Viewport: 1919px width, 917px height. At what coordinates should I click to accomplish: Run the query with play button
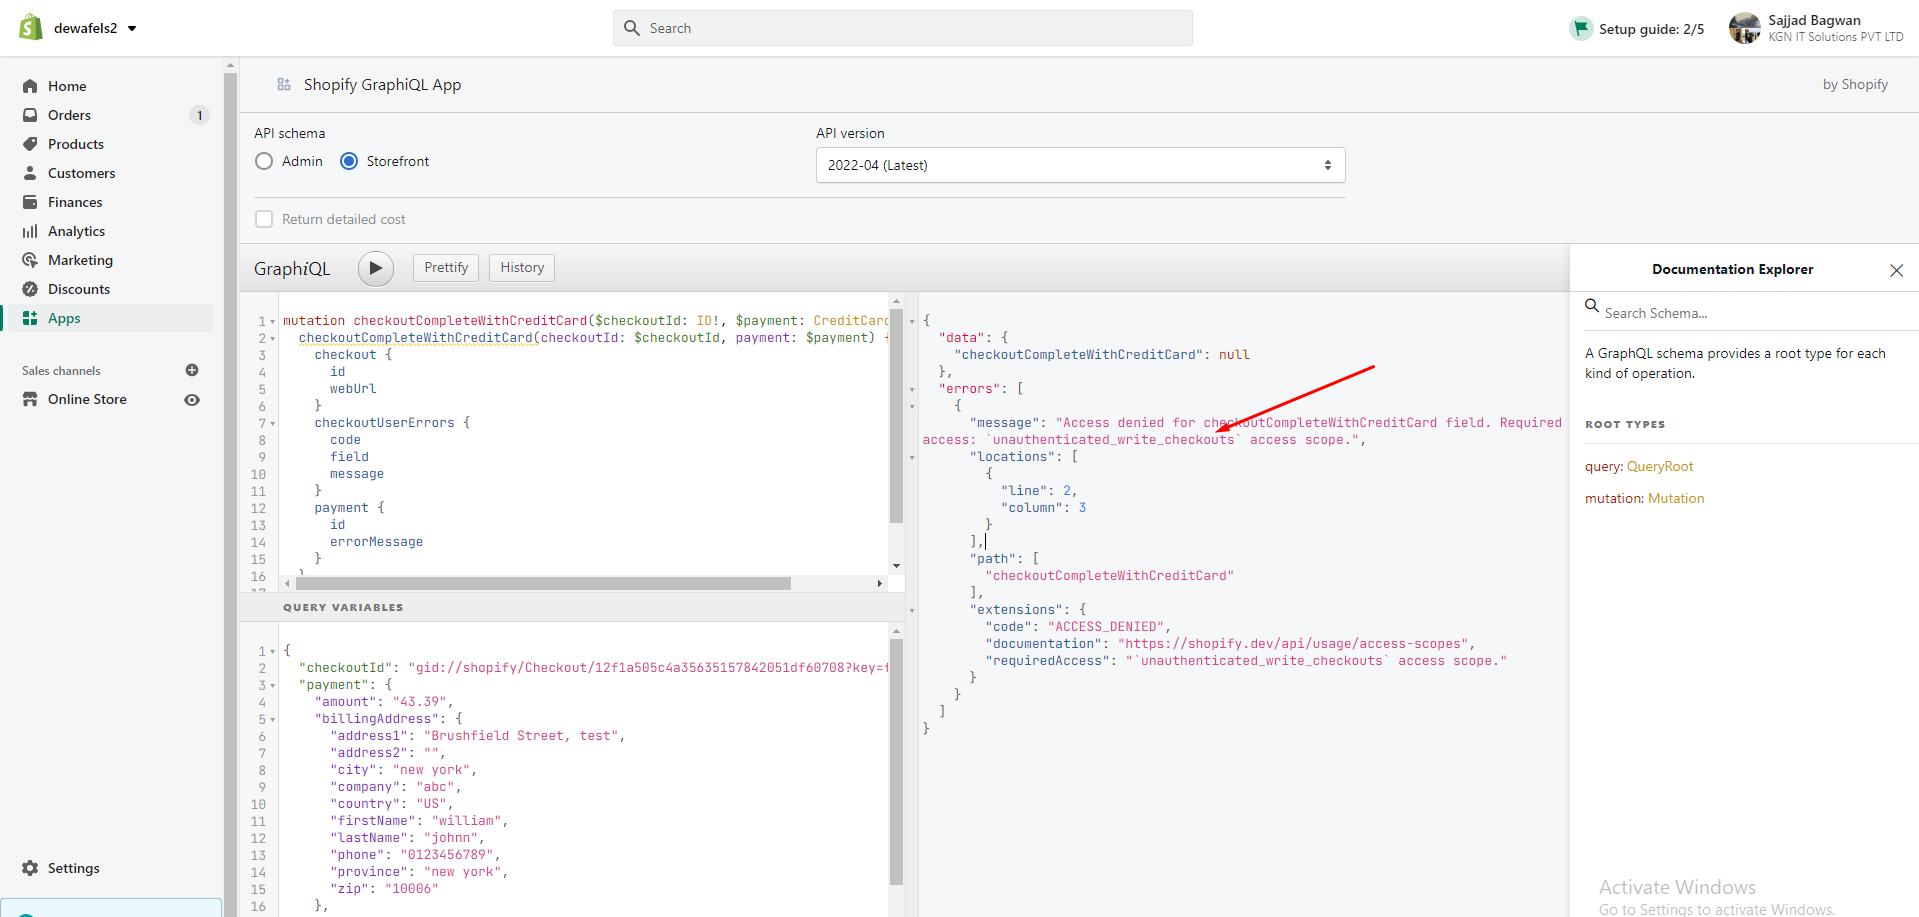[x=376, y=268]
